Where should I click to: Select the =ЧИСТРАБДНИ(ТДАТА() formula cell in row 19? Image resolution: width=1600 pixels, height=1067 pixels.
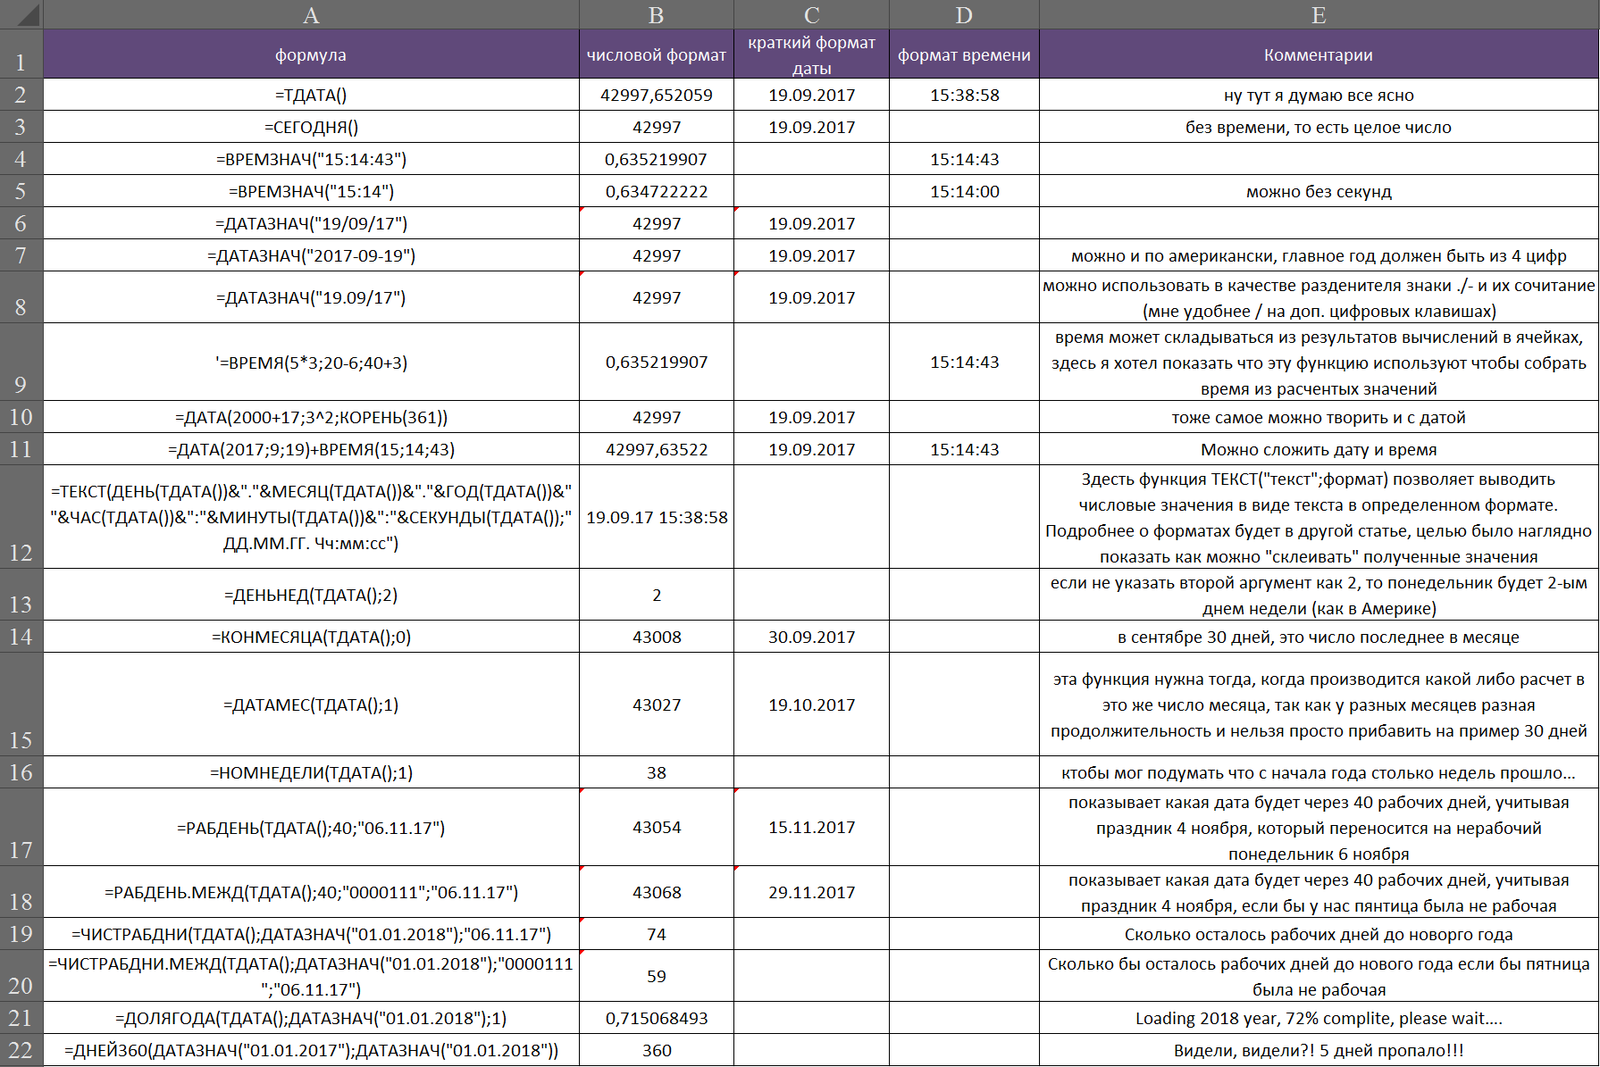point(311,934)
